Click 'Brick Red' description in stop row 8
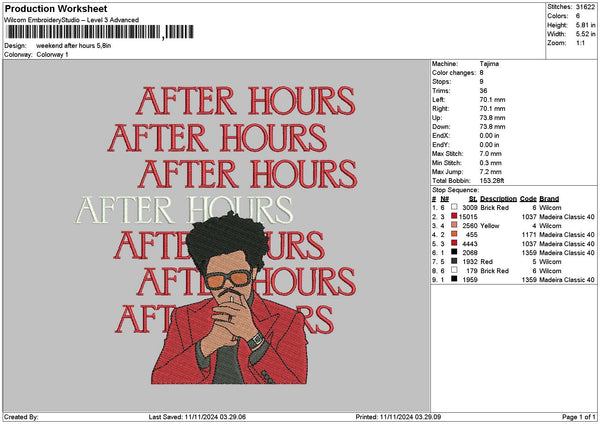Screen dimensions: 600x424 point(494,271)
